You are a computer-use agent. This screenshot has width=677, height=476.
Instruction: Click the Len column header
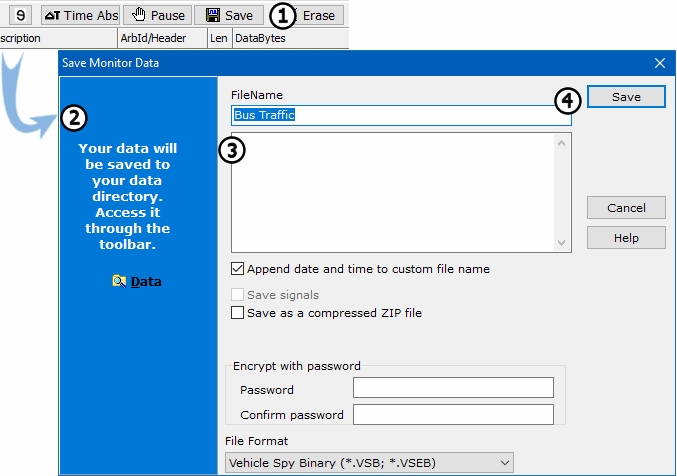point(218,38)
